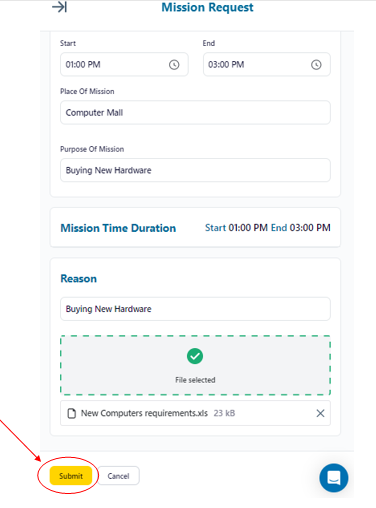Viewport: 376px width, 508px height.
Task: Collapse the panel with the arrow icon
Action: coord(59,7)
